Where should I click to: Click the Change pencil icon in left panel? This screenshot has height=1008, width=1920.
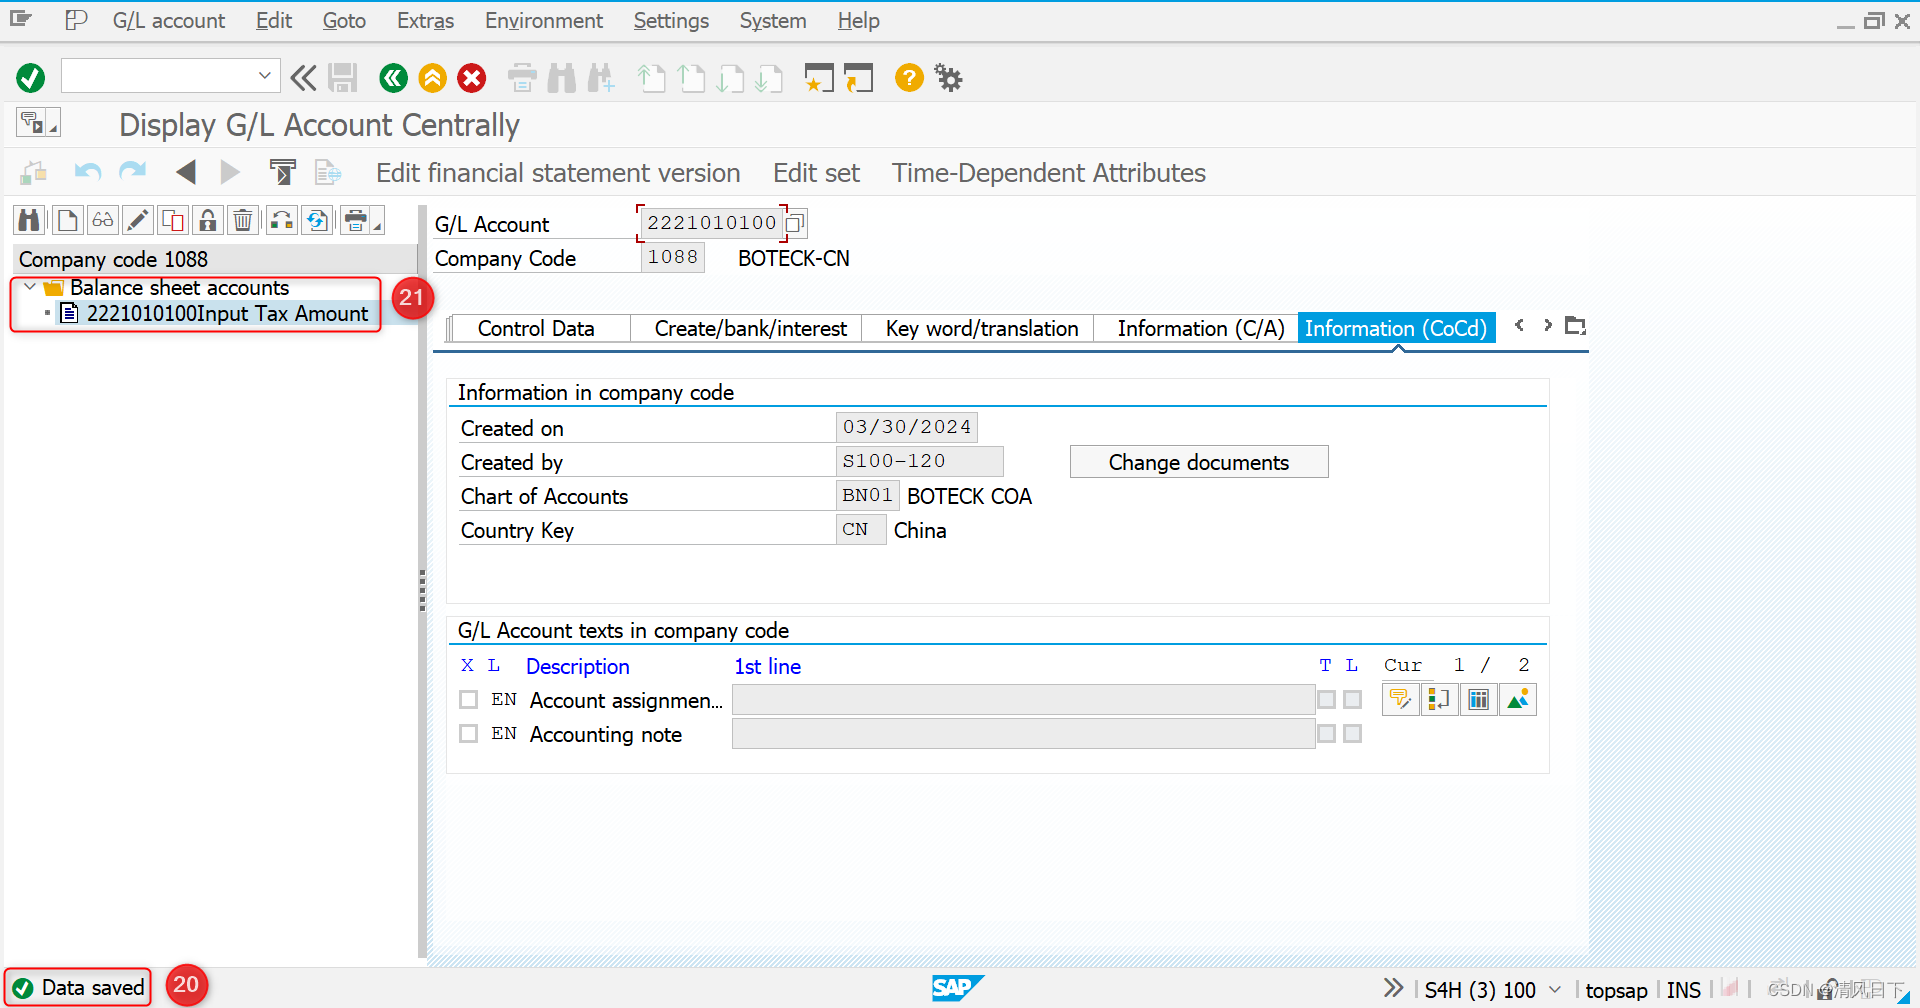138,220
